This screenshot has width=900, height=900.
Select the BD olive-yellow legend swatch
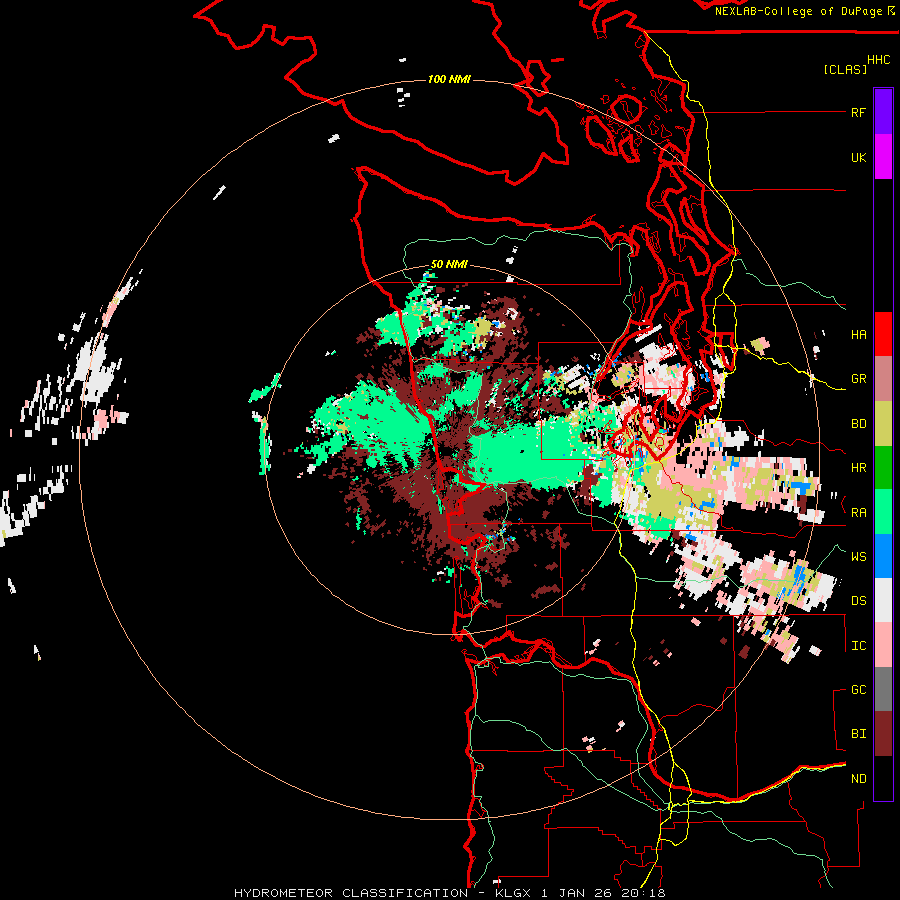pos(883,423)
